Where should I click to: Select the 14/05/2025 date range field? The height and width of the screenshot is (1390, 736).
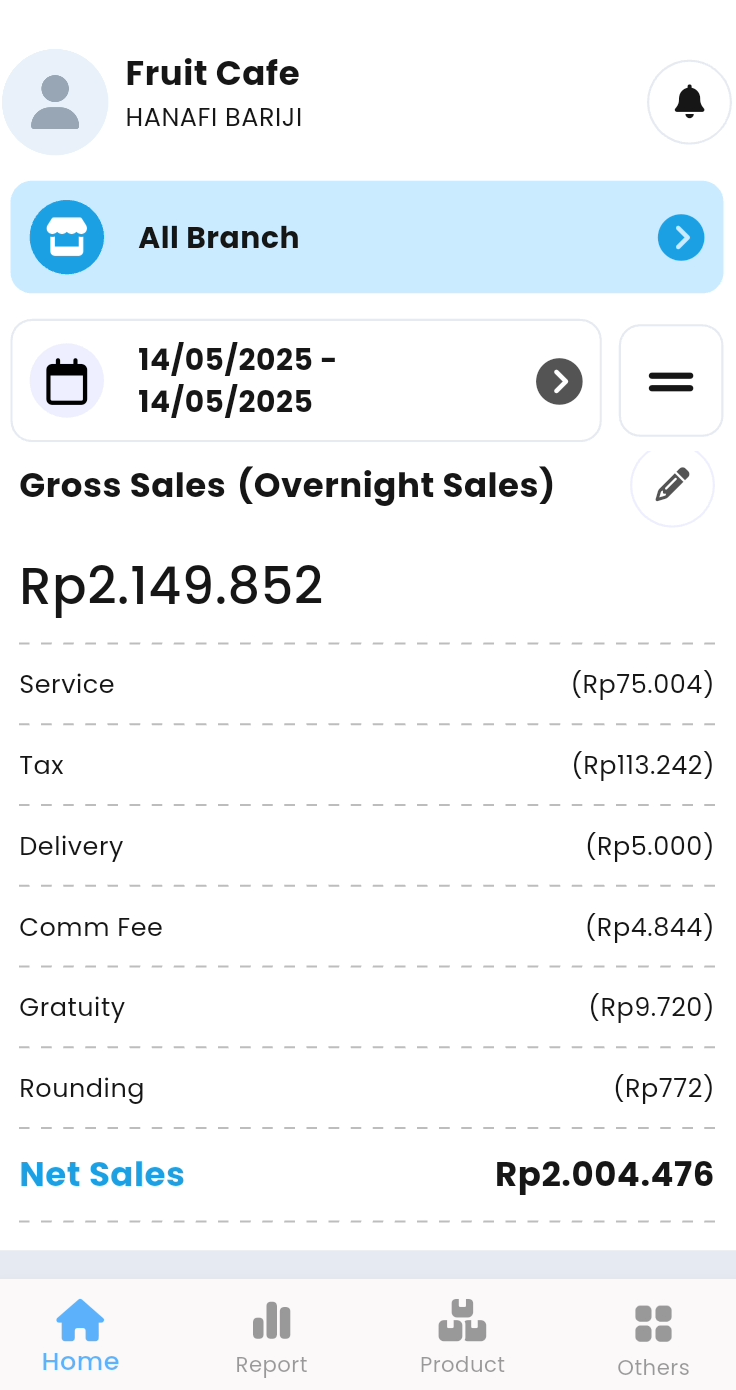[x=237, y=380]
